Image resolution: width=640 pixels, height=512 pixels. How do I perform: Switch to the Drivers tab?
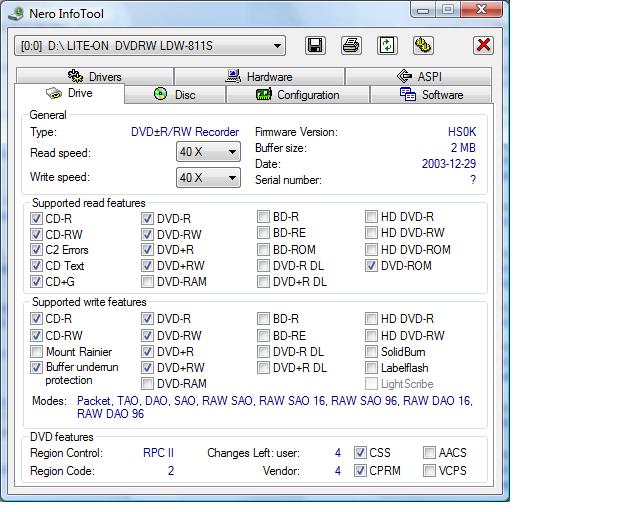[95, 76]
